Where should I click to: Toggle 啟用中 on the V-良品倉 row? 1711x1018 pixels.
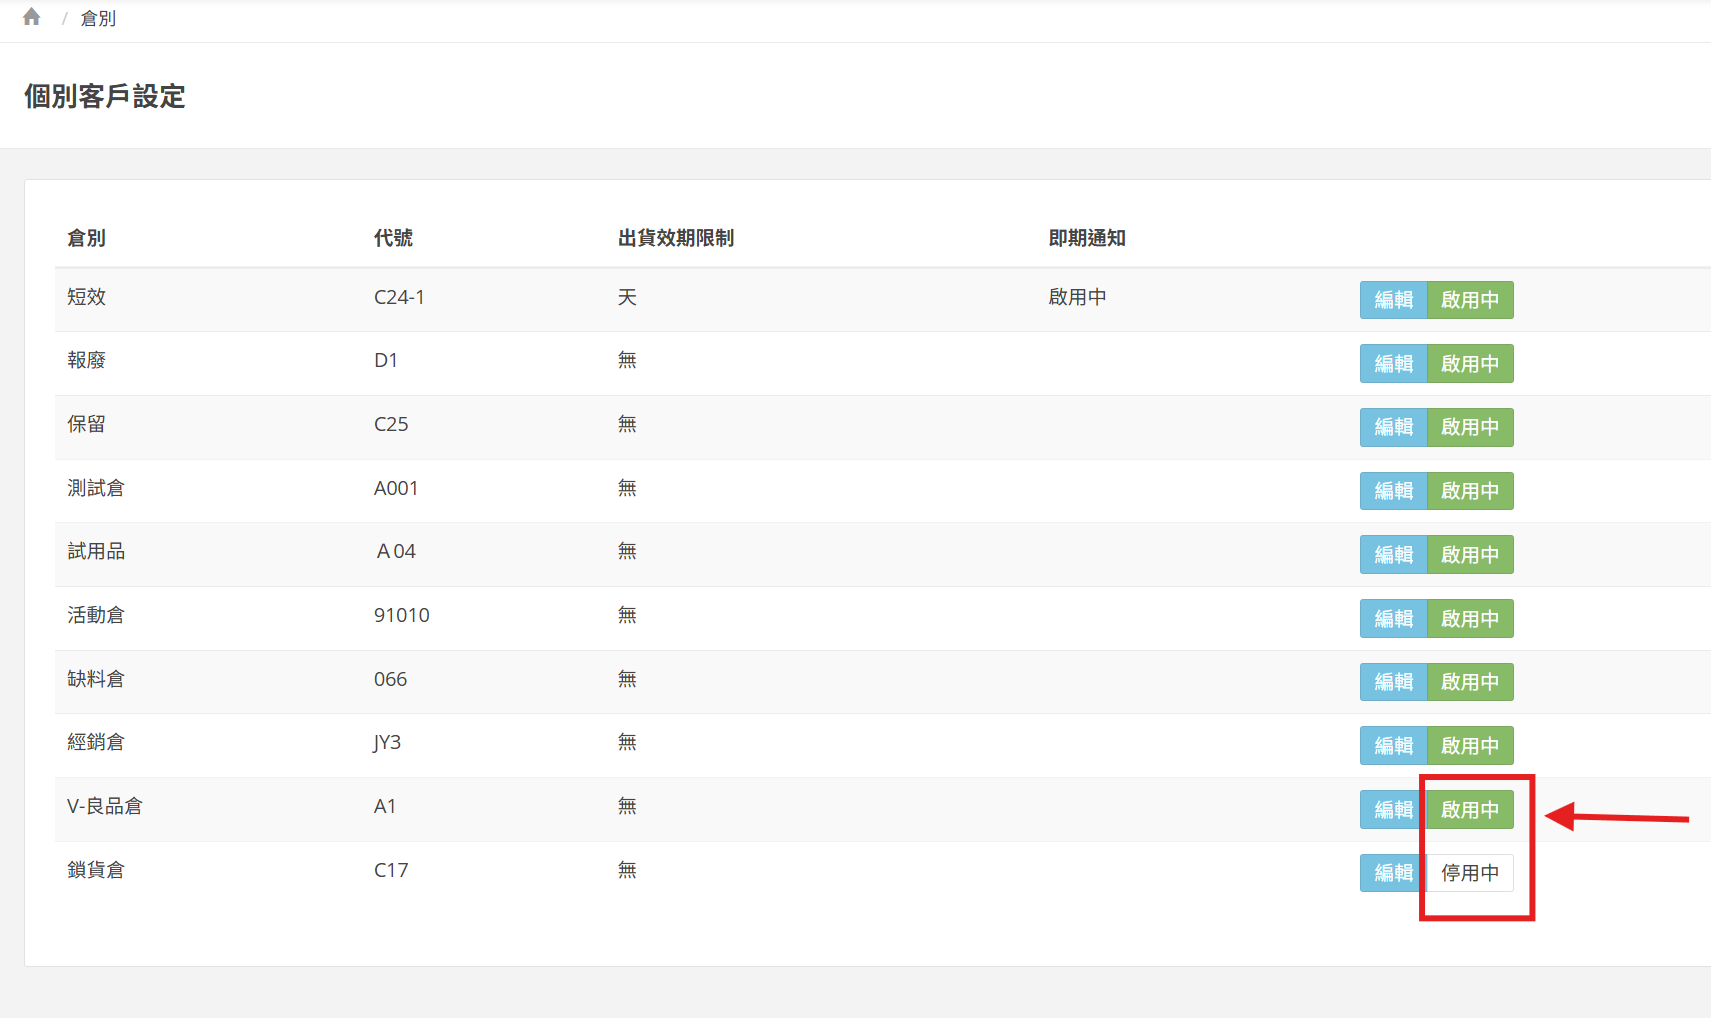(x=1469, y=810)
